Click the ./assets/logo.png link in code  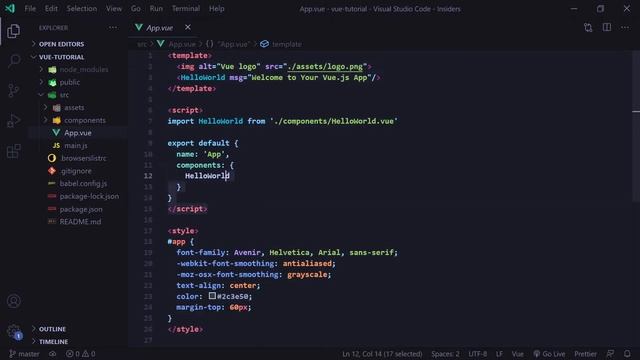[325, 67]
